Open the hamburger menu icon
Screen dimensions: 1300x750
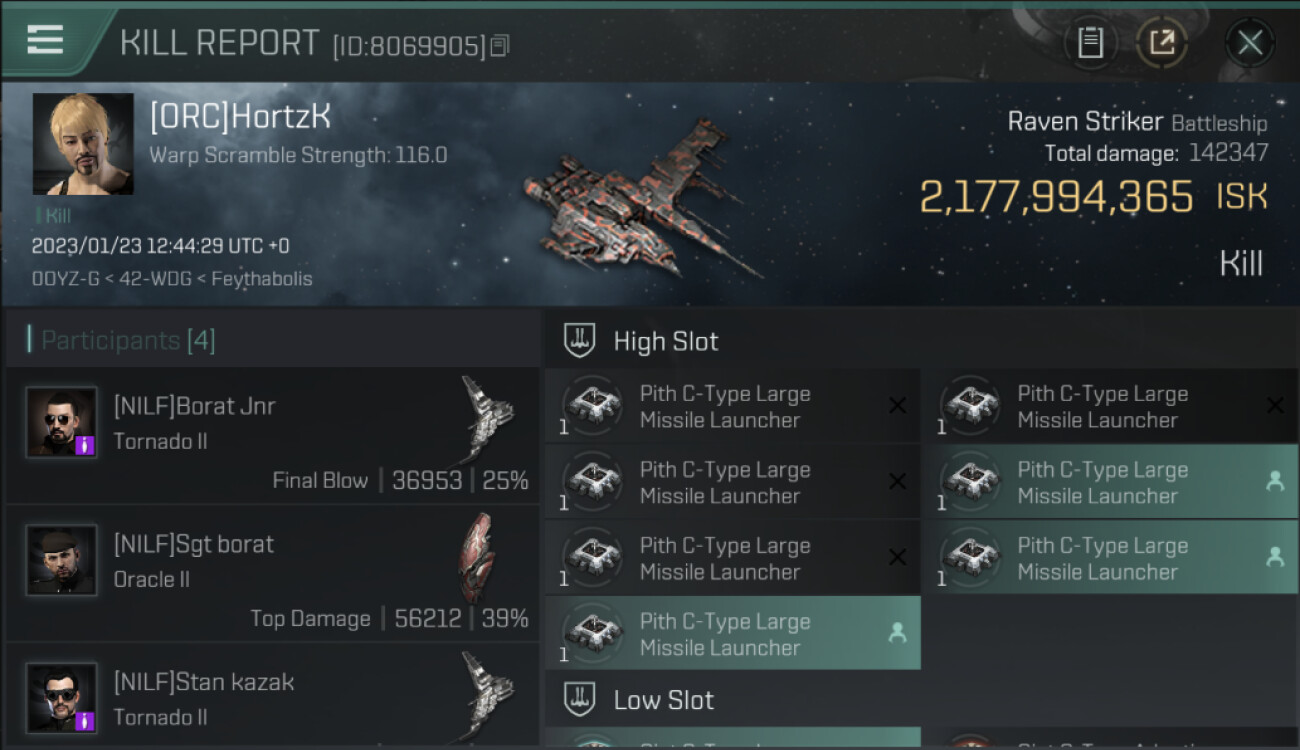(45, 40)
